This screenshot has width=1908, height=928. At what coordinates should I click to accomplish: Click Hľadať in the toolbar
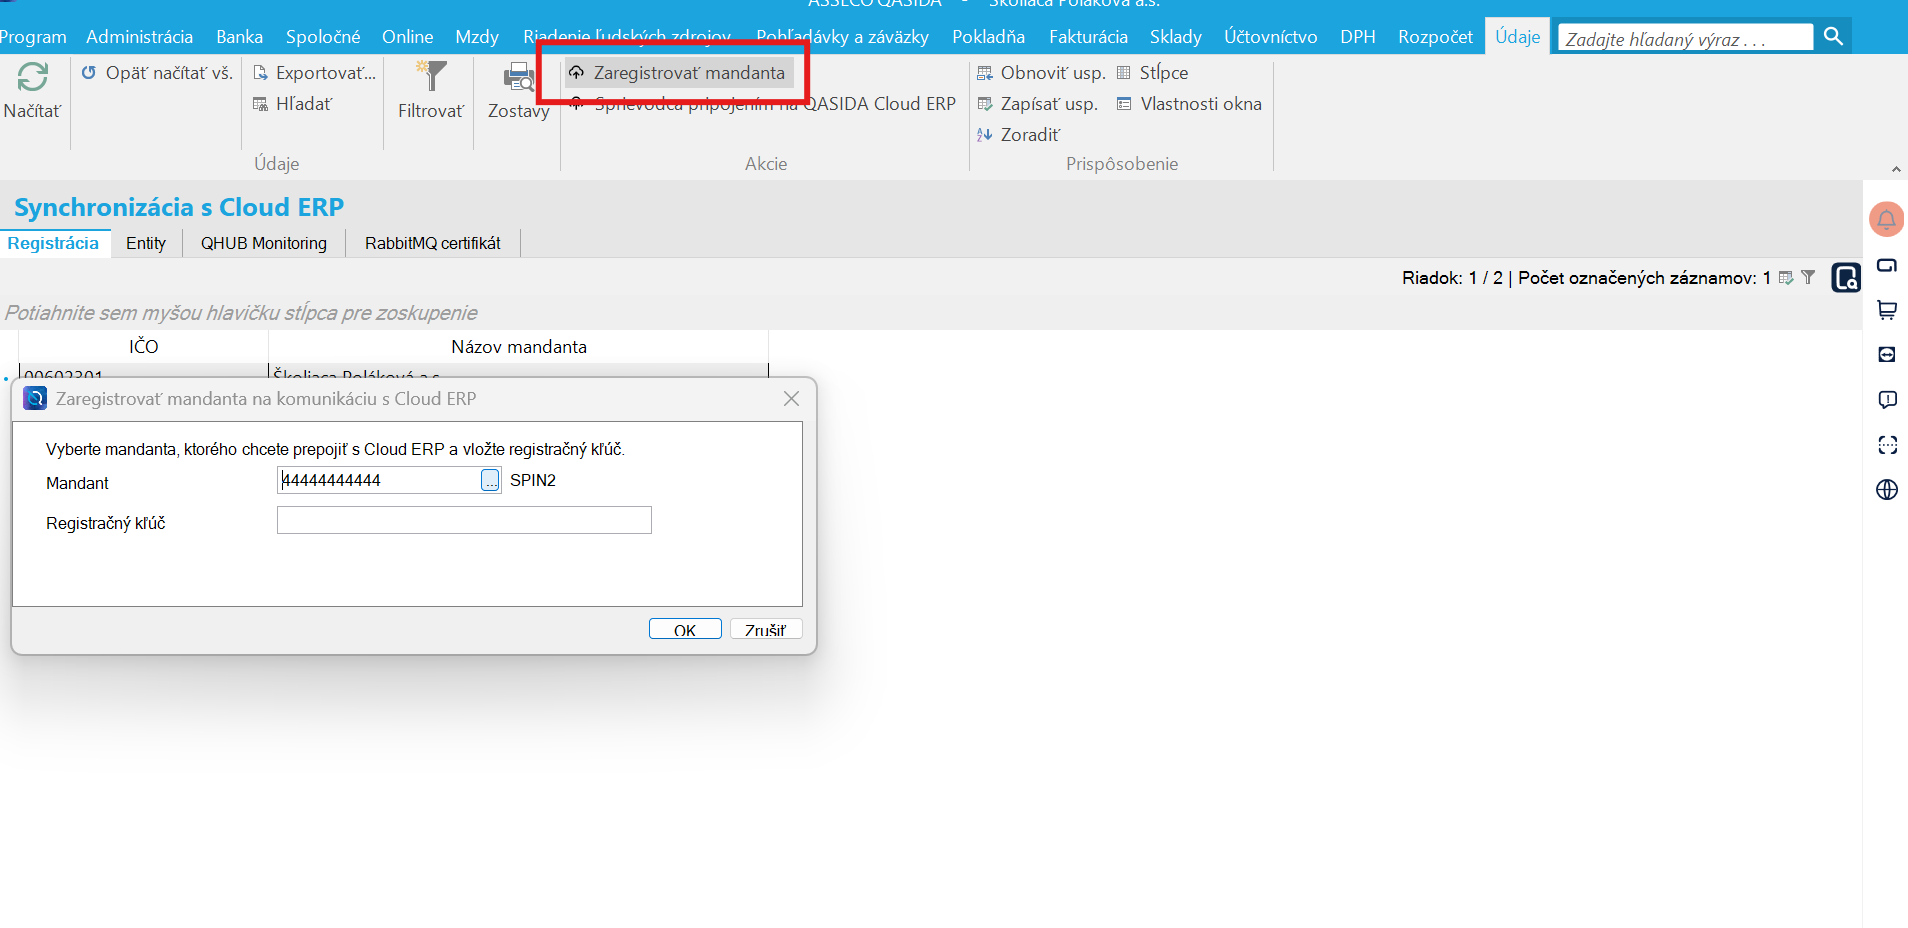[292, 104]
